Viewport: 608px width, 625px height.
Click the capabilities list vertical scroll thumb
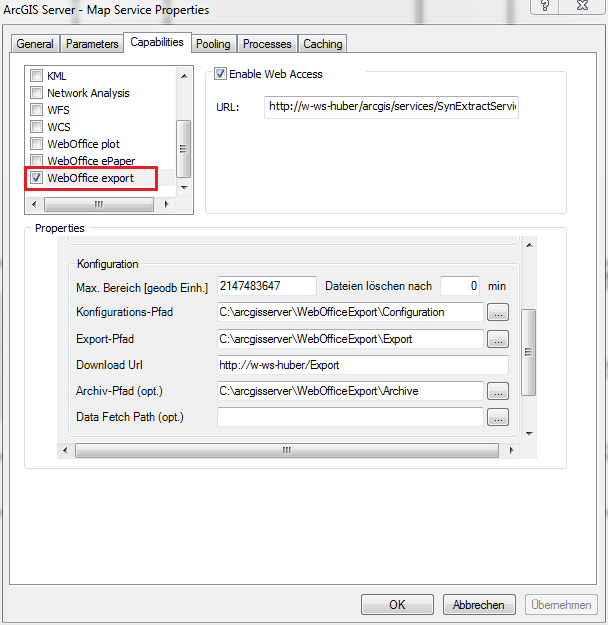(183, 149)
